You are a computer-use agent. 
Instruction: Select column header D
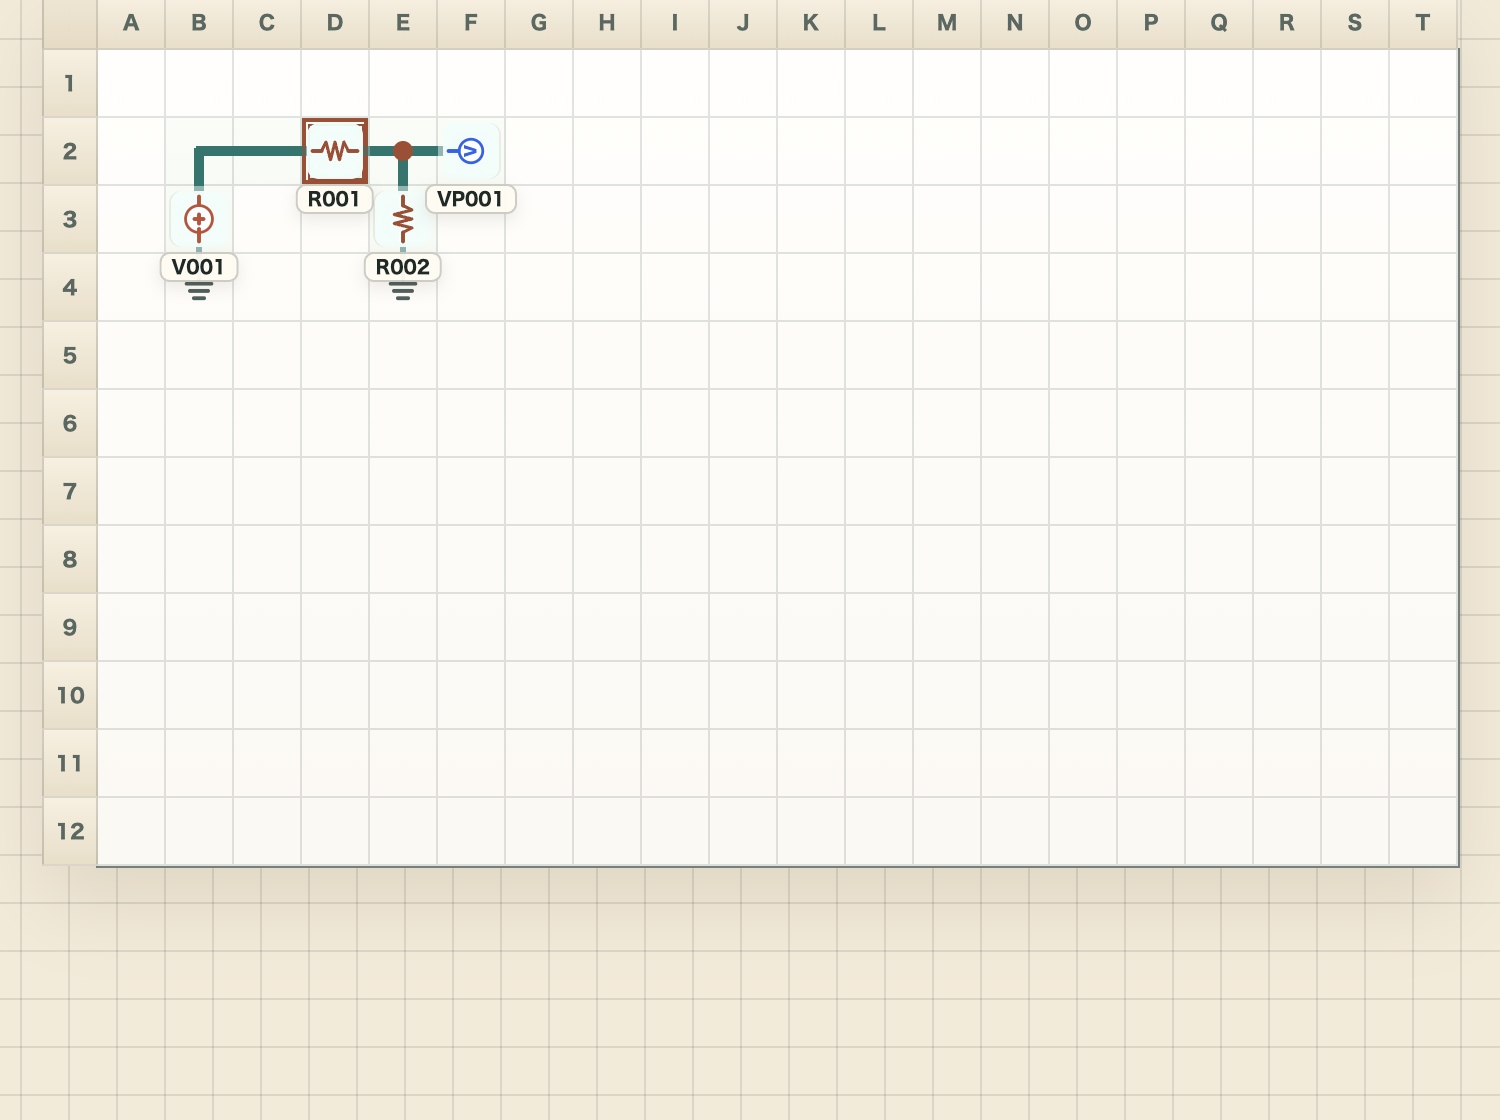click(335, 23)
